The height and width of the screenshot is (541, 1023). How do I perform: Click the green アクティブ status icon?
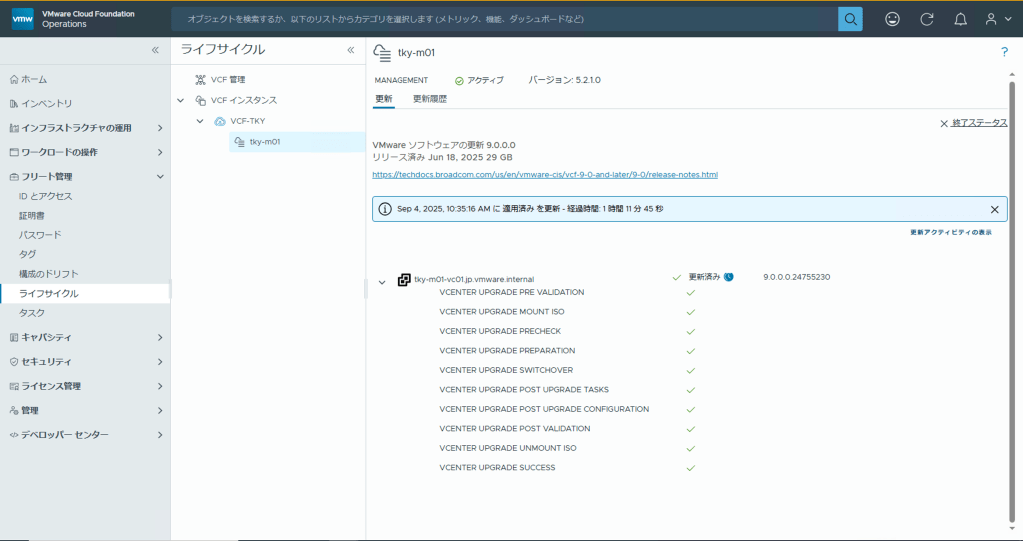click(x=459, y=80)
